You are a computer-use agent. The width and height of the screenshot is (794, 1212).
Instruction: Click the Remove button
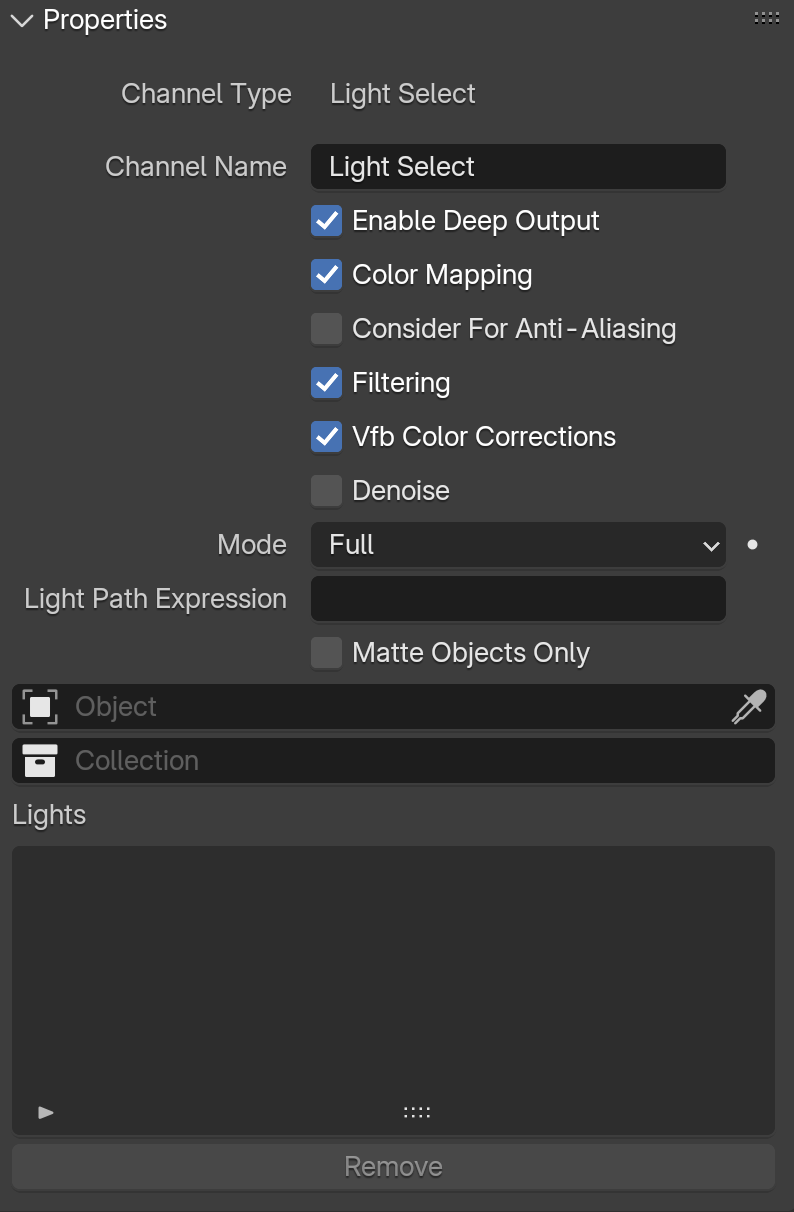click(x=393, y=1167)
